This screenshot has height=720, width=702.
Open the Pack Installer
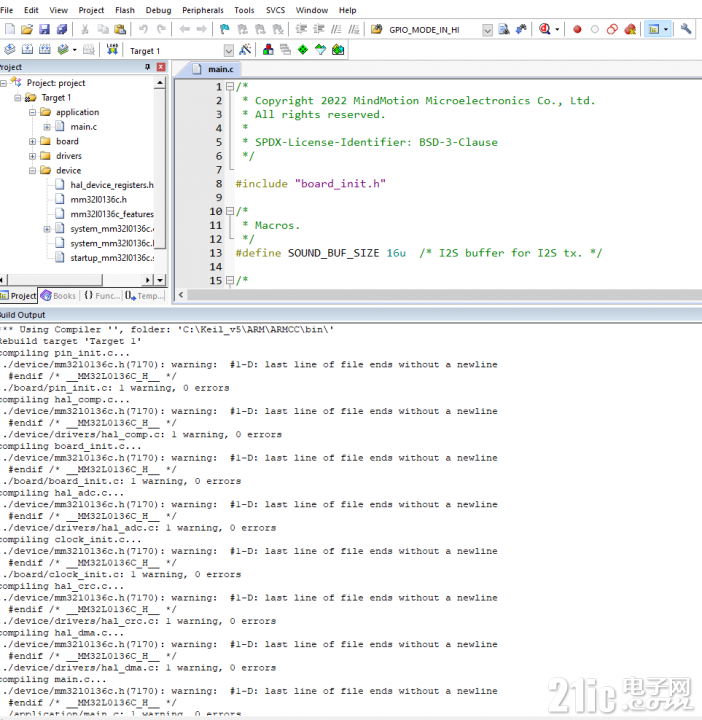click(x=338, y=50)
